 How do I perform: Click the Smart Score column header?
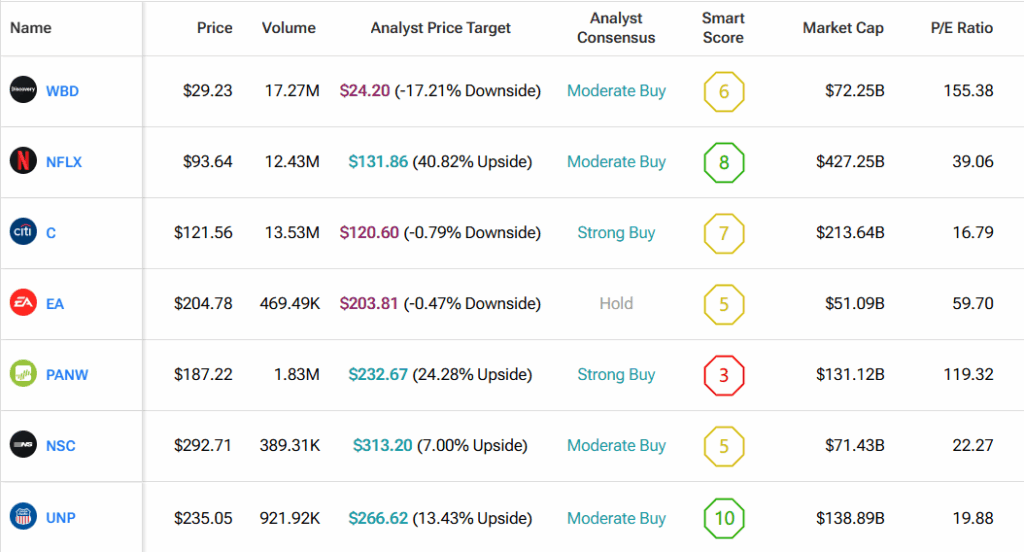point(723,28)
